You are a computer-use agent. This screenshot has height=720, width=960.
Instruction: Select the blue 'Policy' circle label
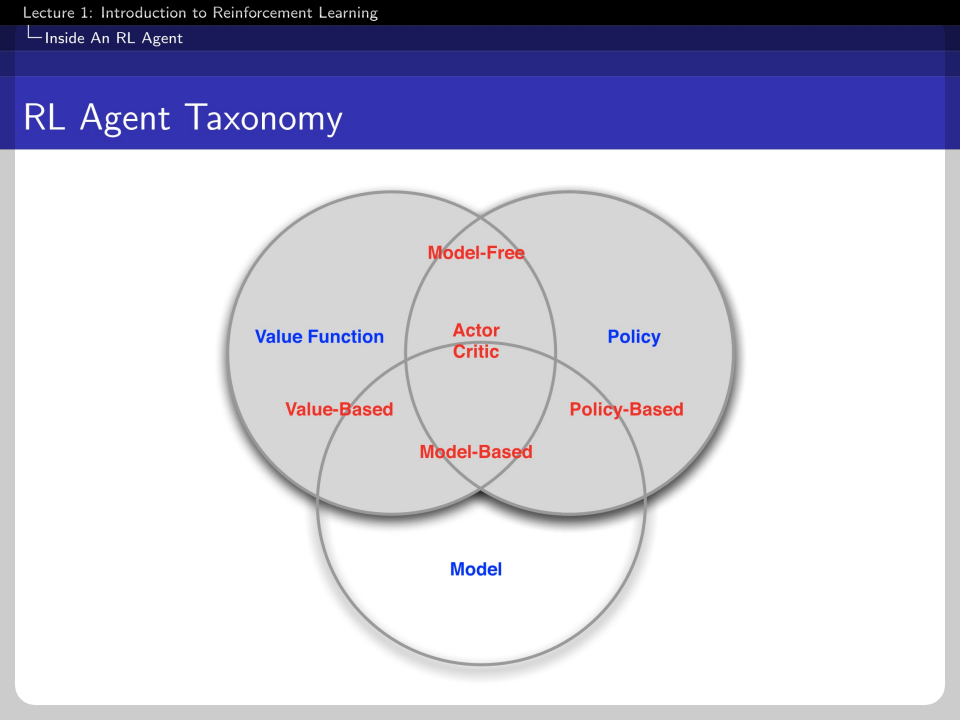pyautogui.click(x=634, y=337)
